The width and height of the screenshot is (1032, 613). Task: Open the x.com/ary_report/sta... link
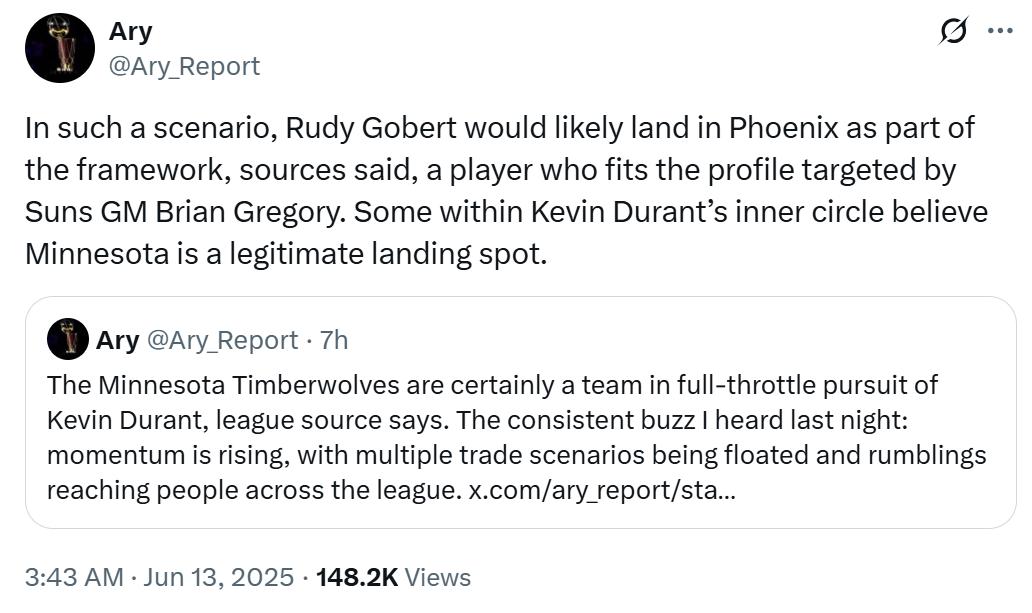click(x=602, y=491)
